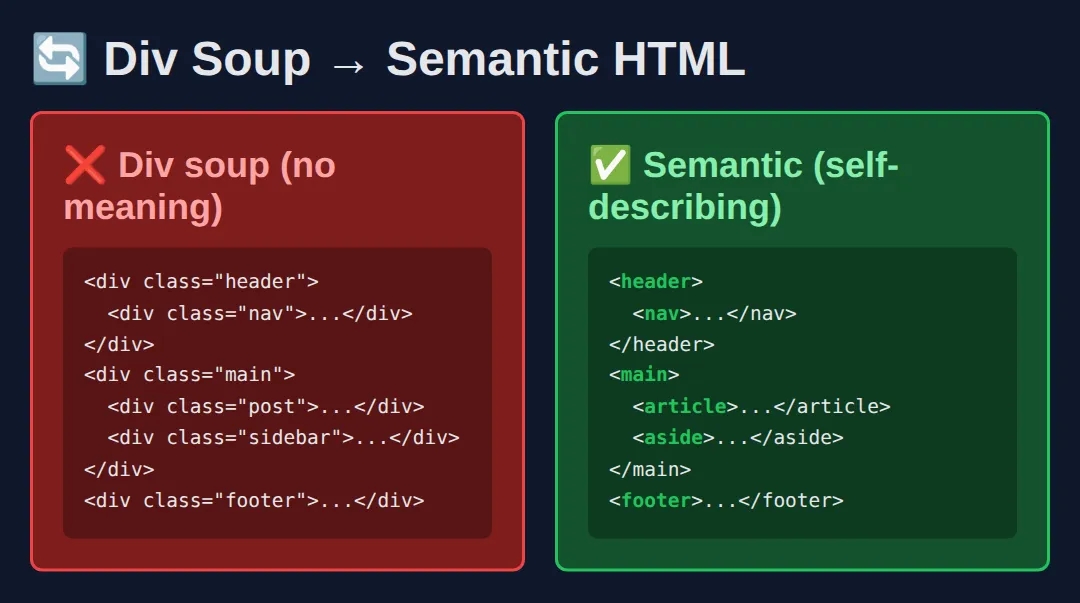1080x603 pixels.
Task: Click the '<nav>...</nav>' code line
Action: pos(714,314)
